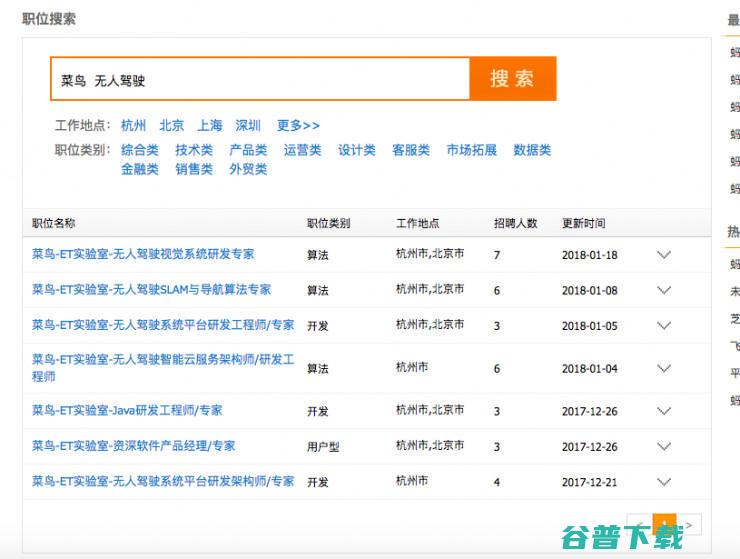
Task: Focus the search box containing 菜鸟 无人驾驶
Action: (260, 79)
